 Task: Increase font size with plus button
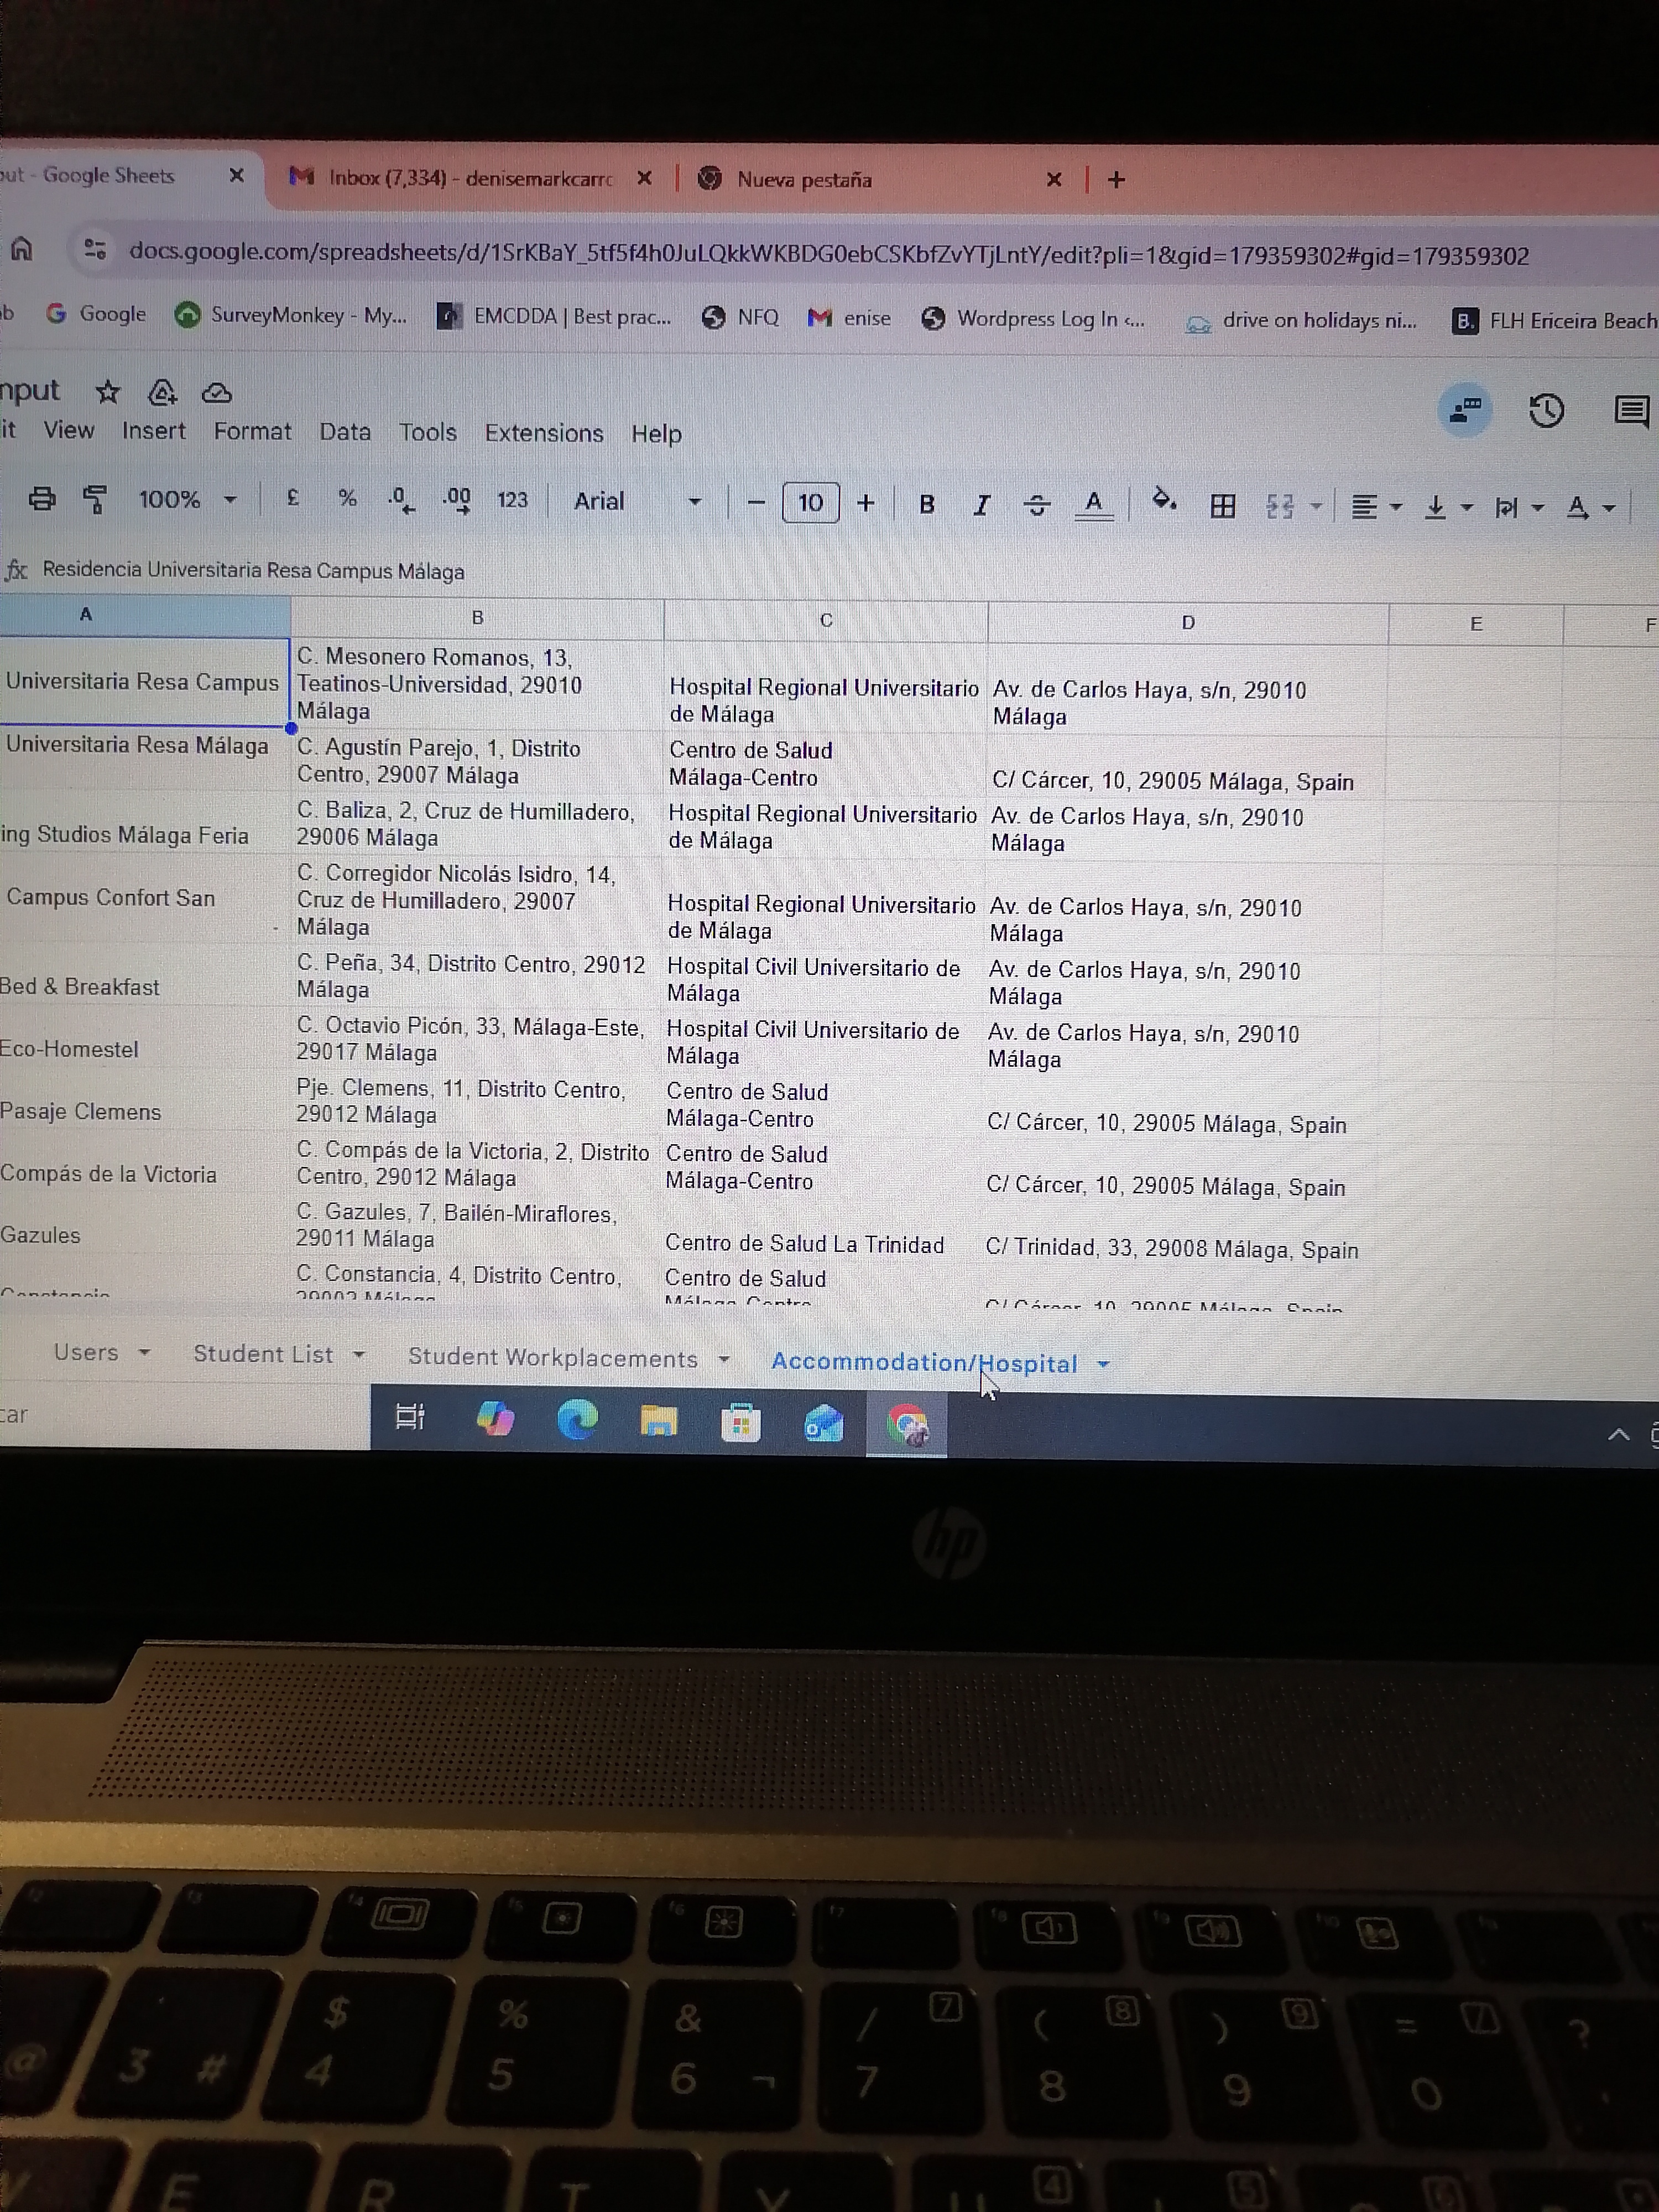866,502
